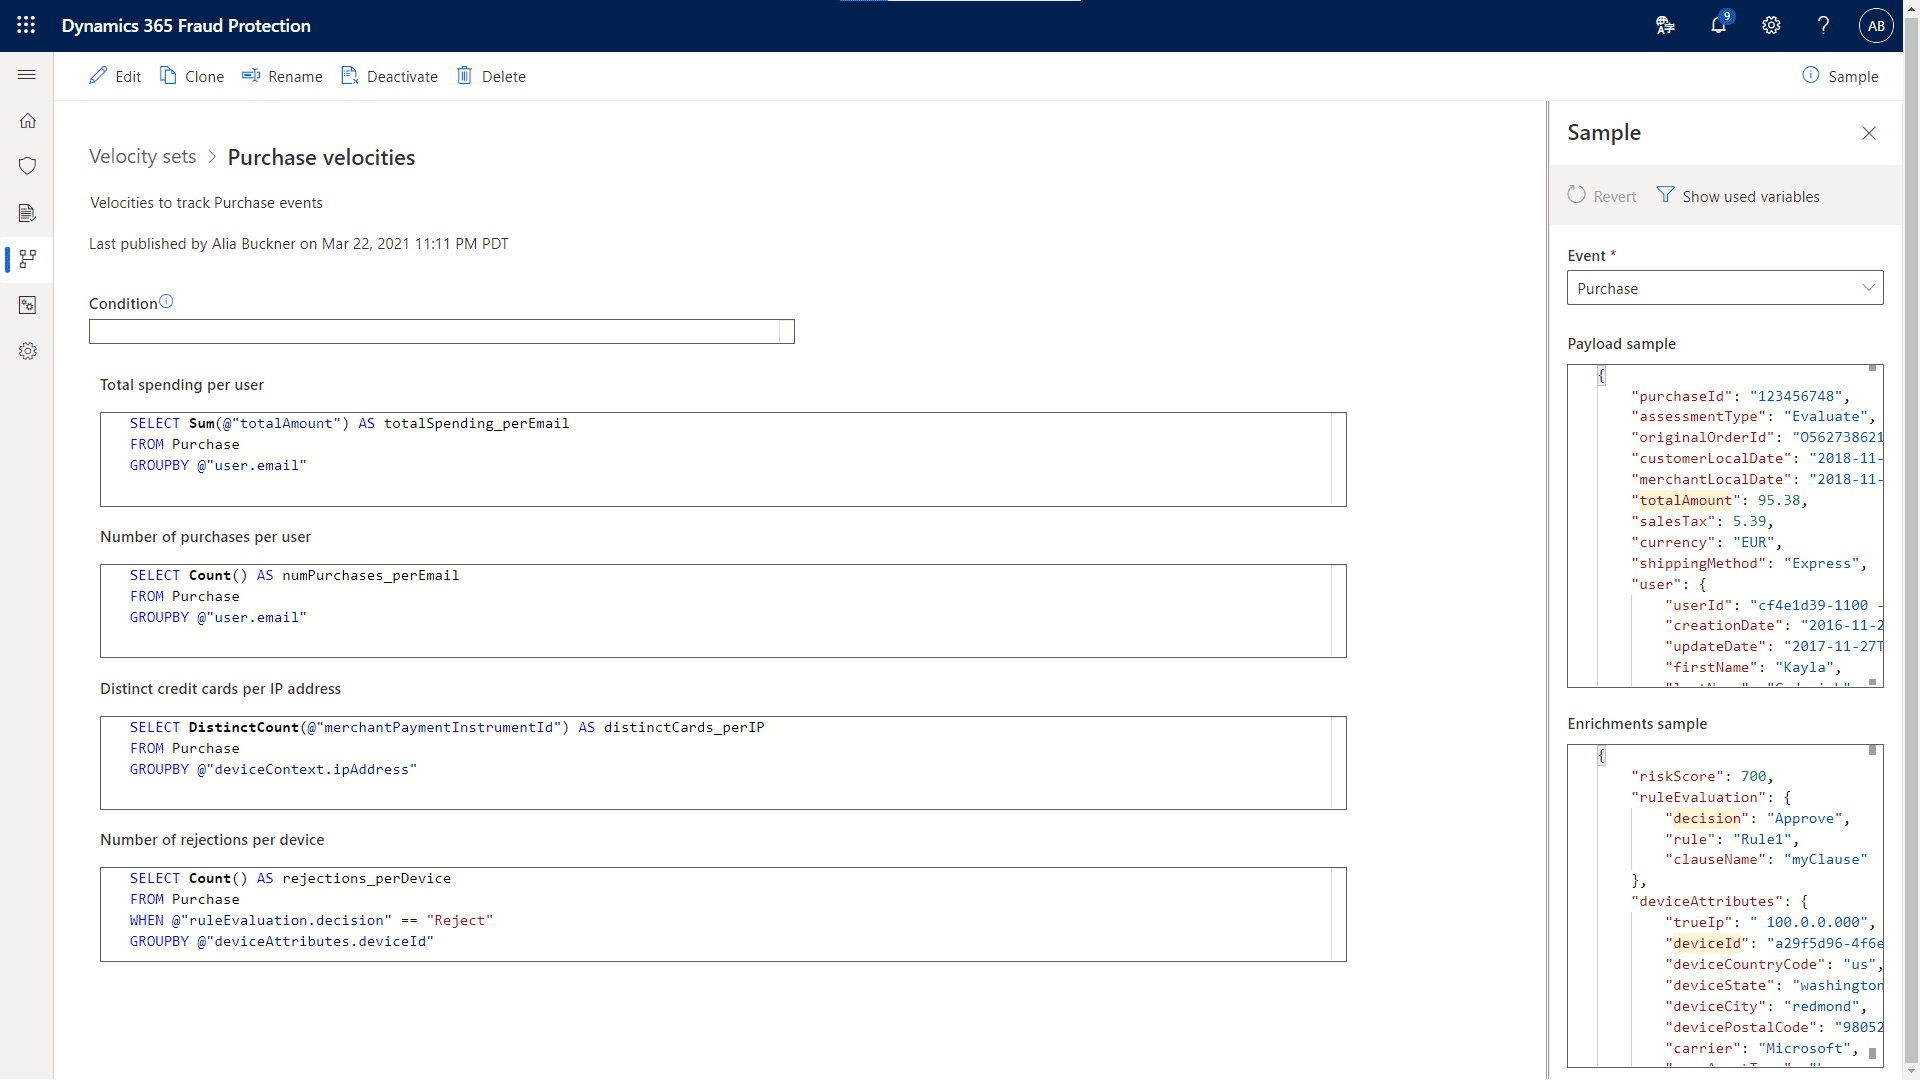Click highlighted "totalAmount" in payload
The image size is (1920, 1080).
click(x=1685, y=500)
